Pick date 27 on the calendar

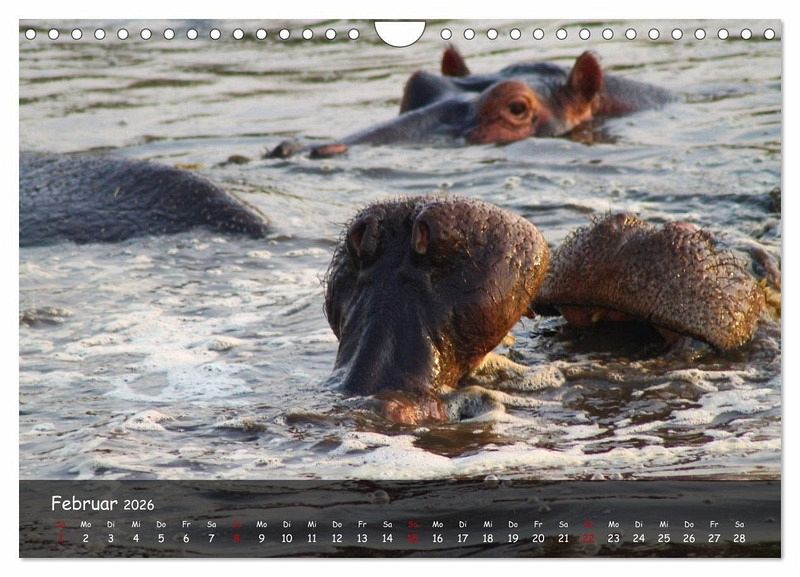(x=714, y=538)
